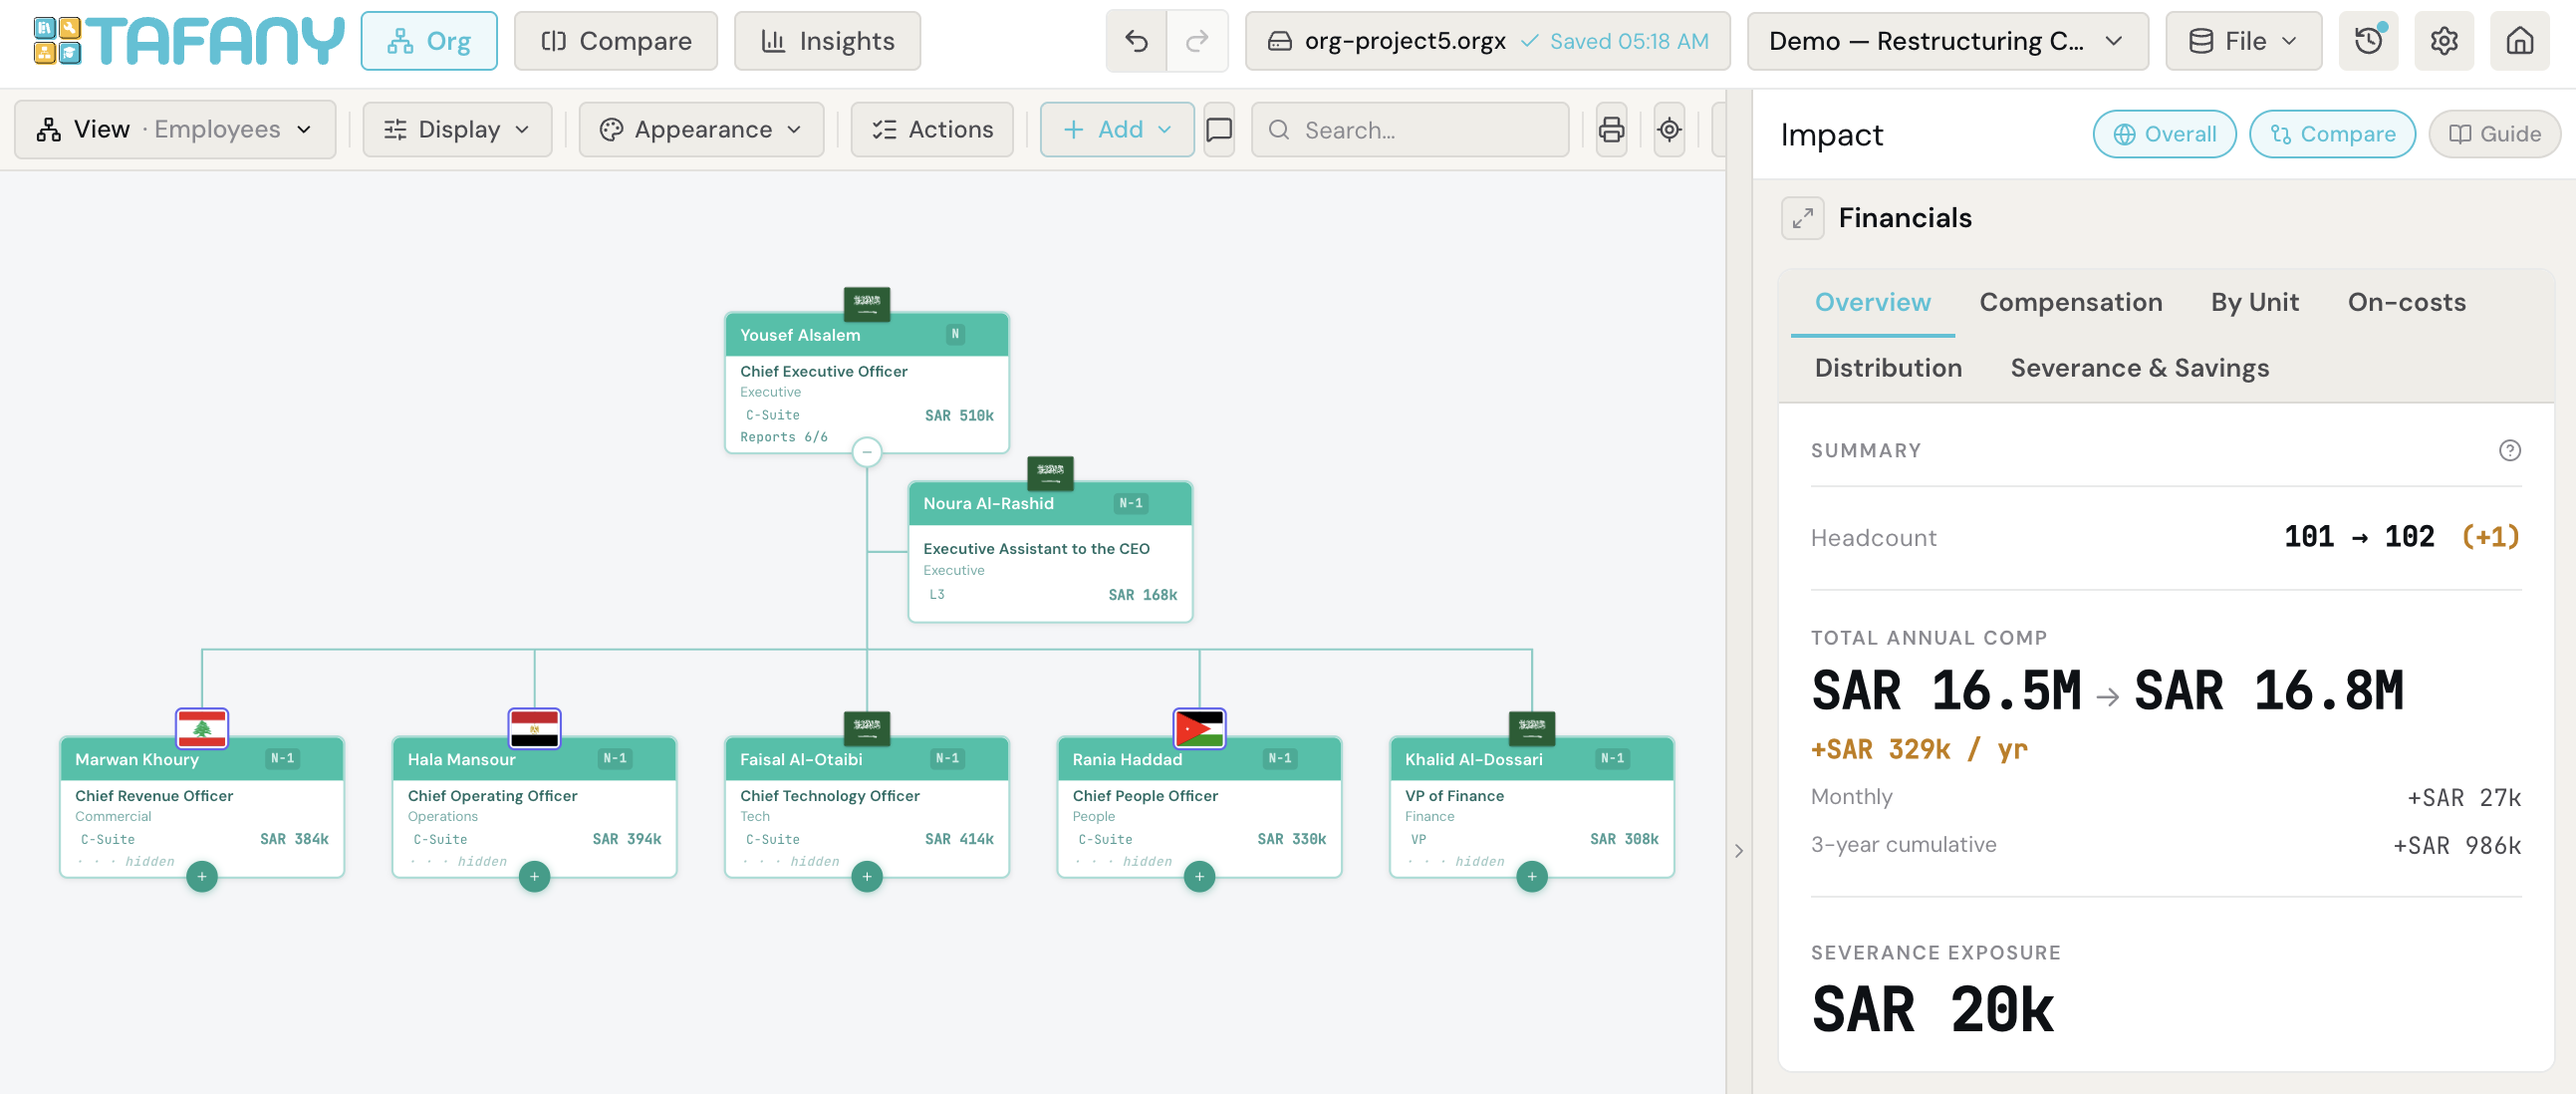Toggle Overall impact mode
Viewport: 2576px width, 1094px height.
coord(2164,134)
